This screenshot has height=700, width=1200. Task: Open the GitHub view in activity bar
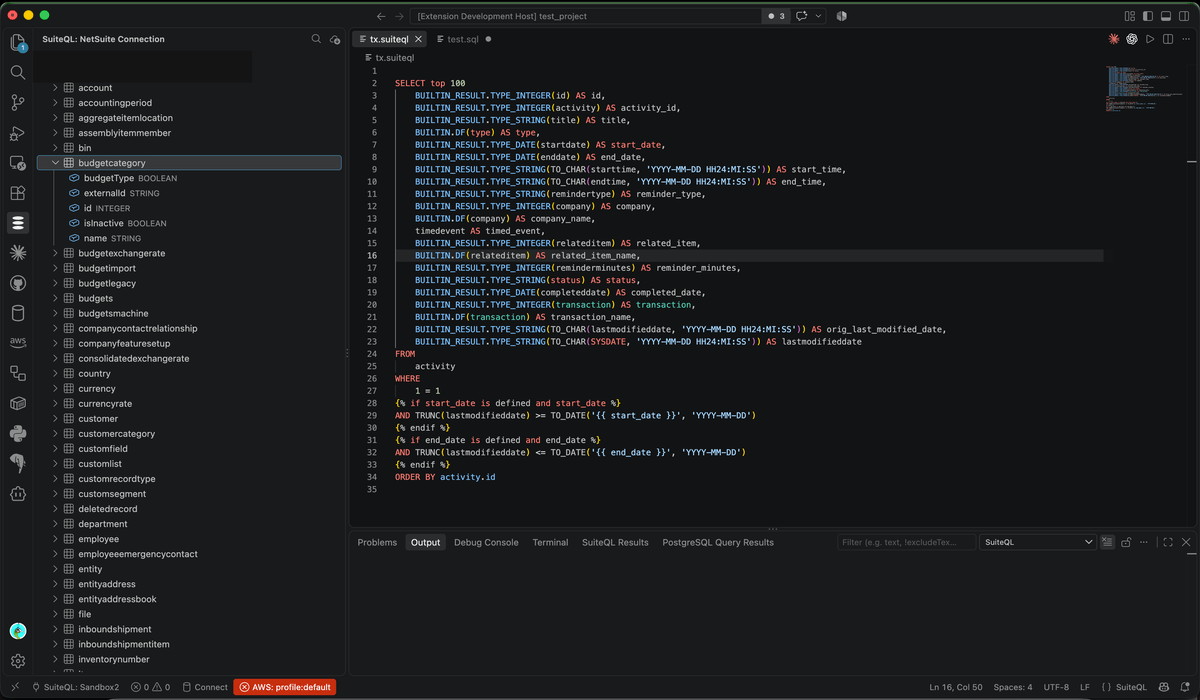(x=17, y=283)
